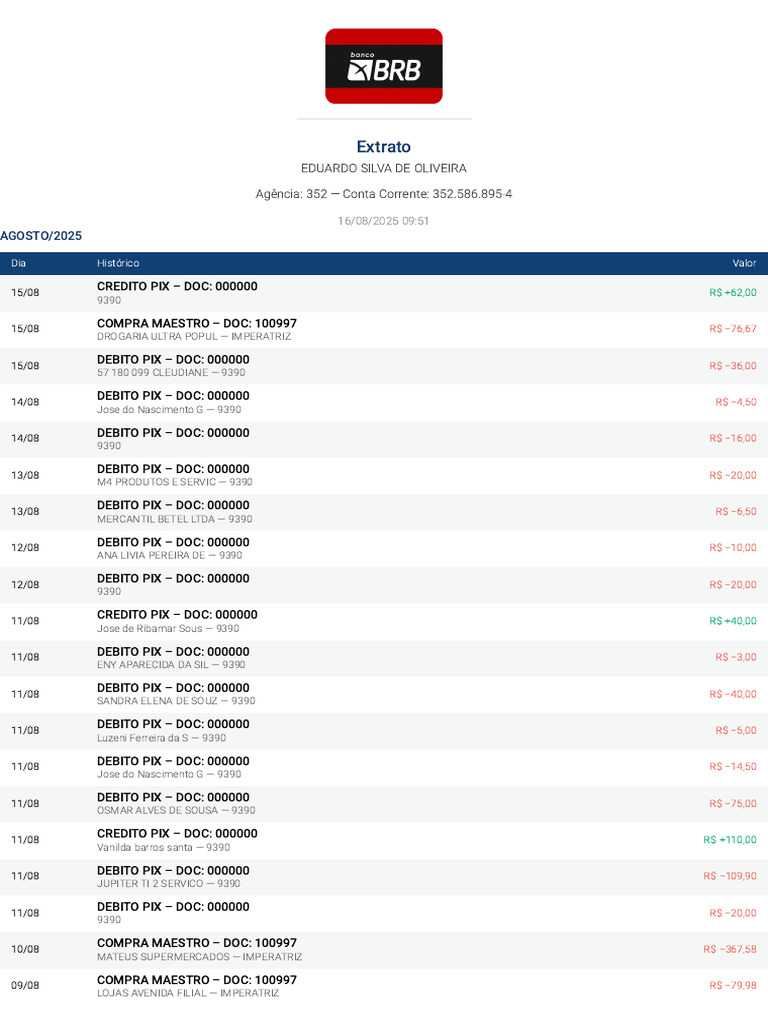The width and height of the screenshot is (768, 1024).
Task: Select the amount "R$ -367,58"
Action: tap(730, 949)
